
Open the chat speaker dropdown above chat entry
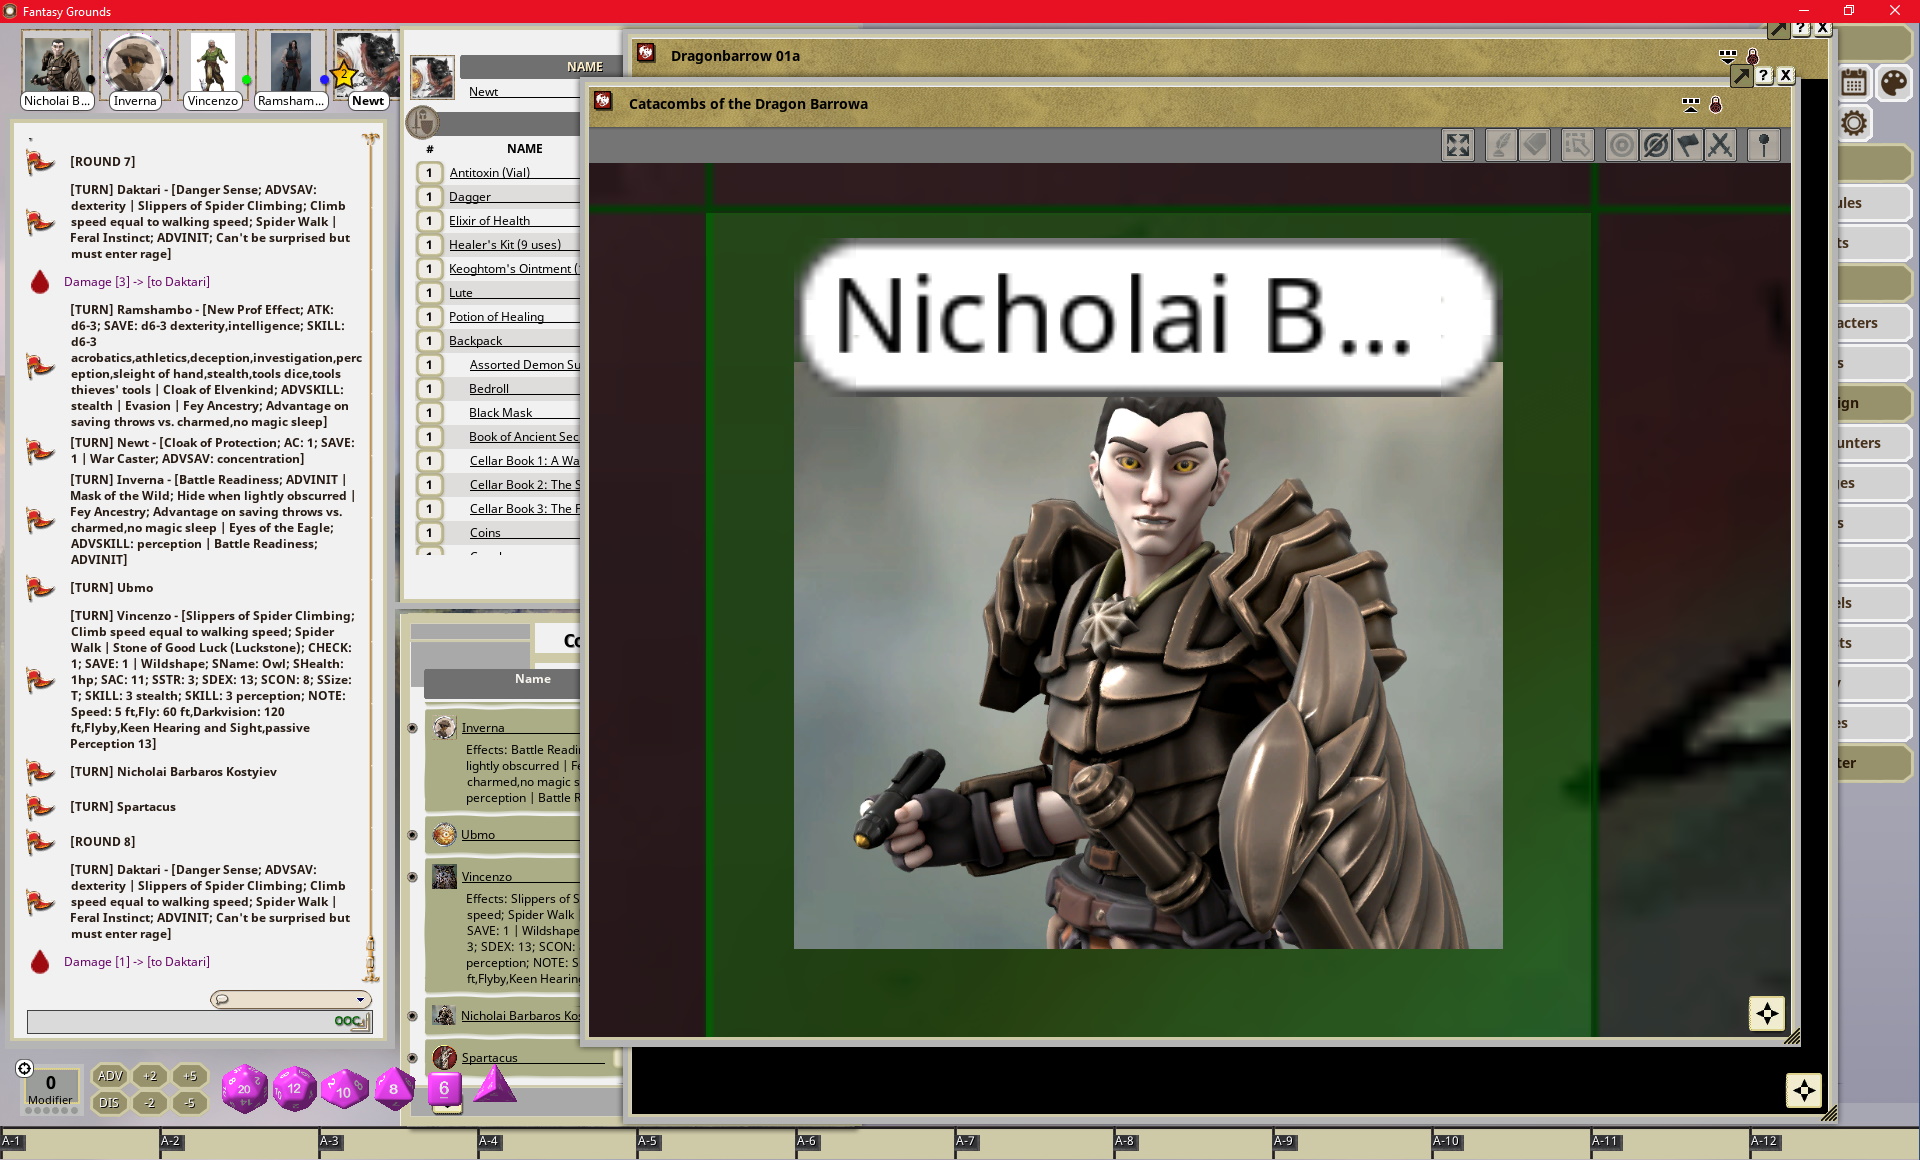pos(291,999)
